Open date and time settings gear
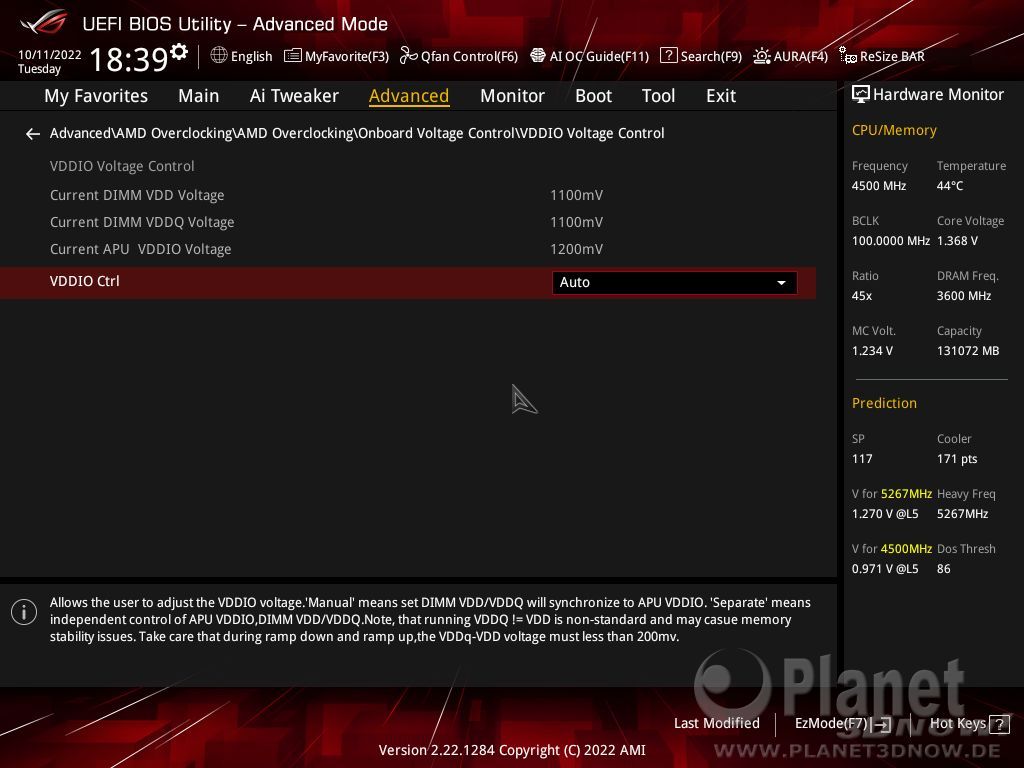The image size is (1024, 768). coord(178,52)
